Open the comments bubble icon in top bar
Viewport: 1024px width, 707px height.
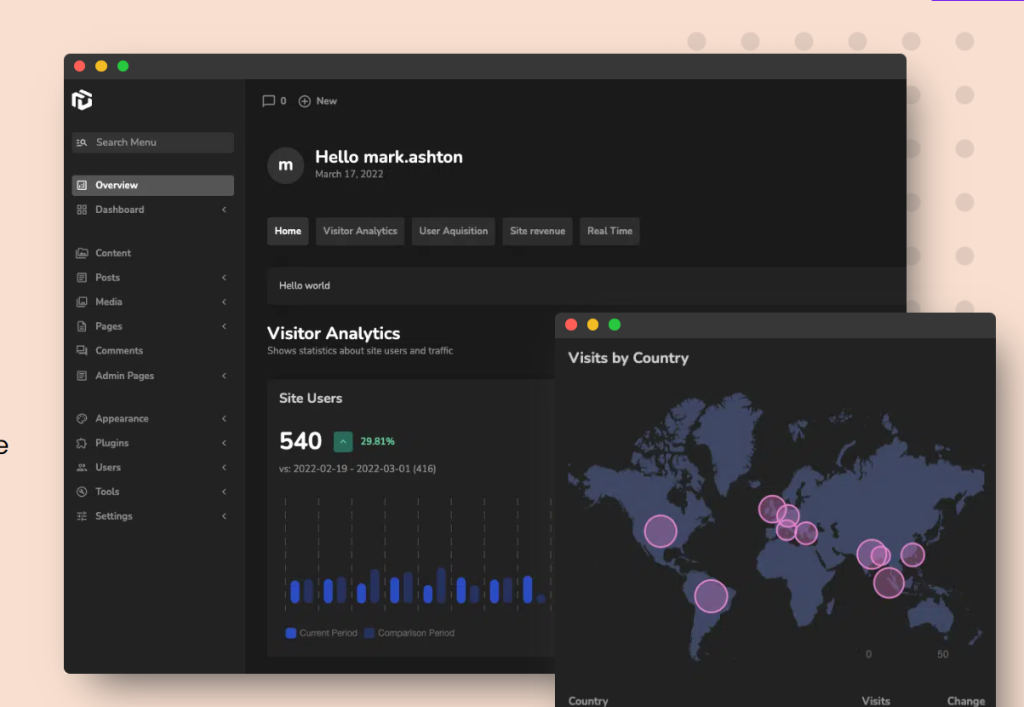click(x=268, y=101)
